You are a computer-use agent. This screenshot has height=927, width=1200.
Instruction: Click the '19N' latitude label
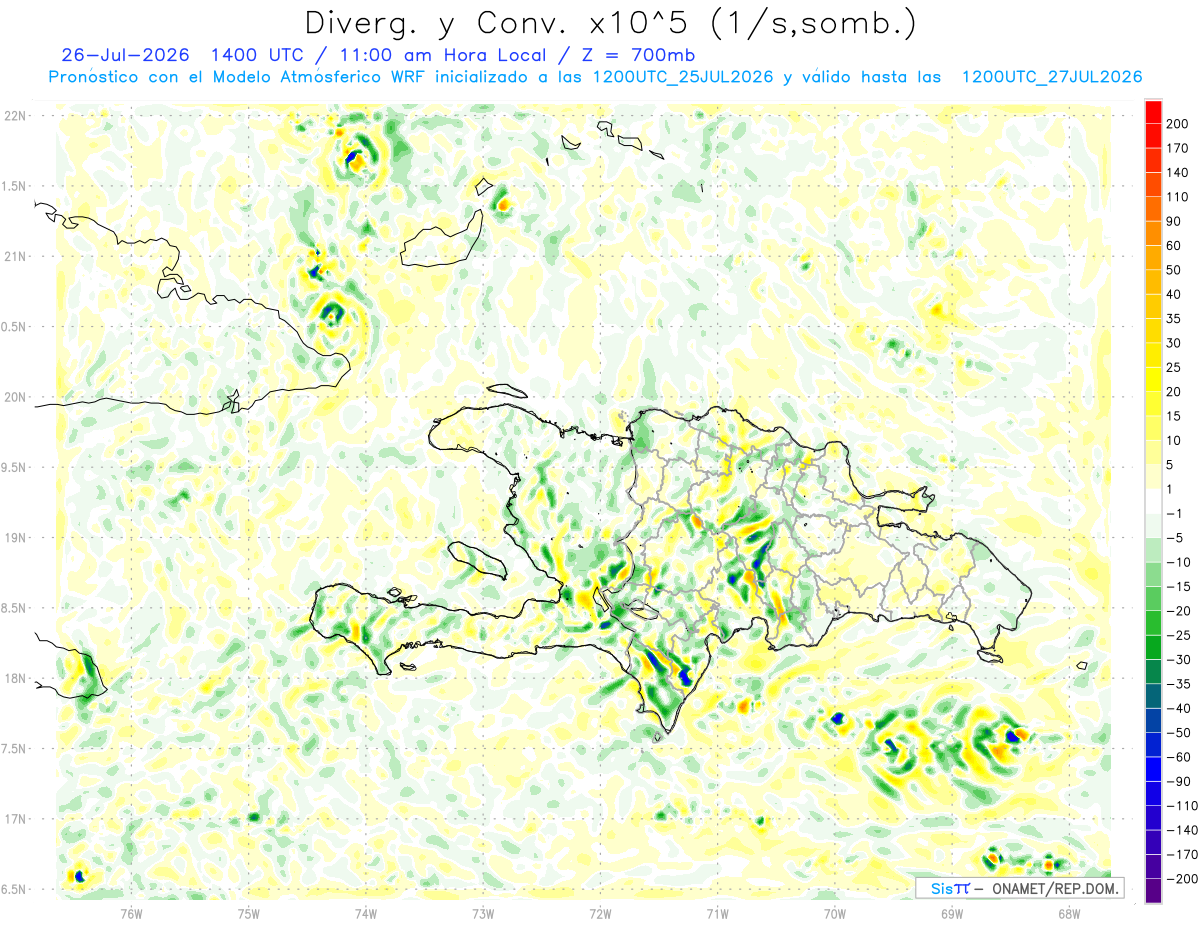coord(14,538)
